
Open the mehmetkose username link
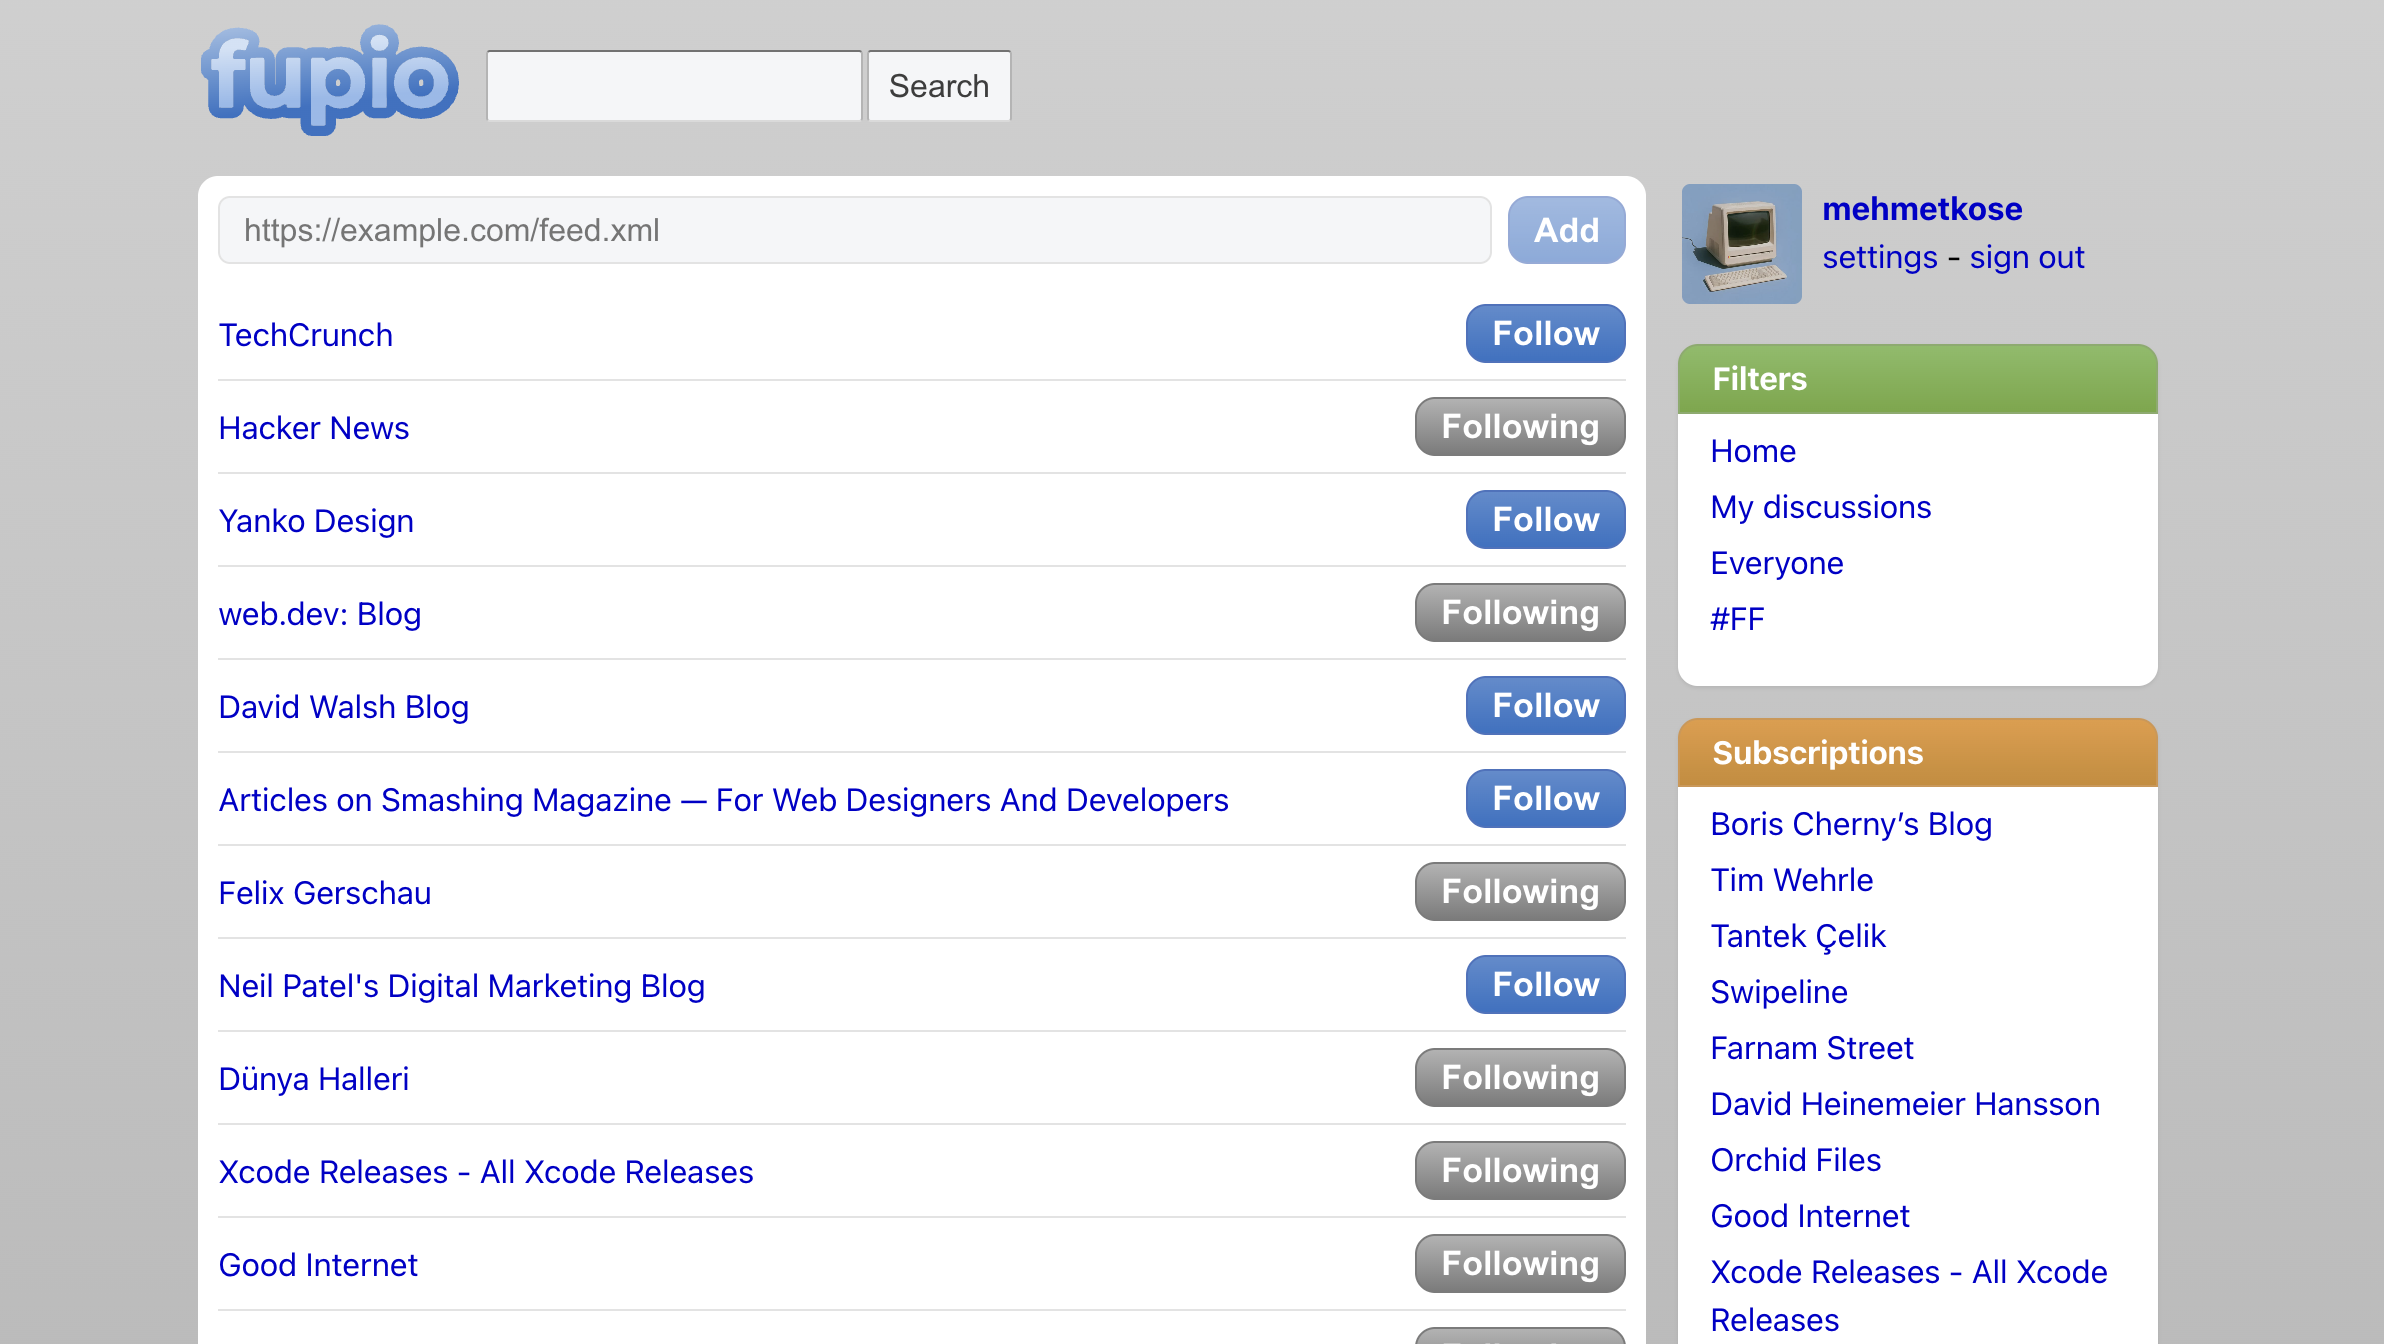tap(1922, 209)
